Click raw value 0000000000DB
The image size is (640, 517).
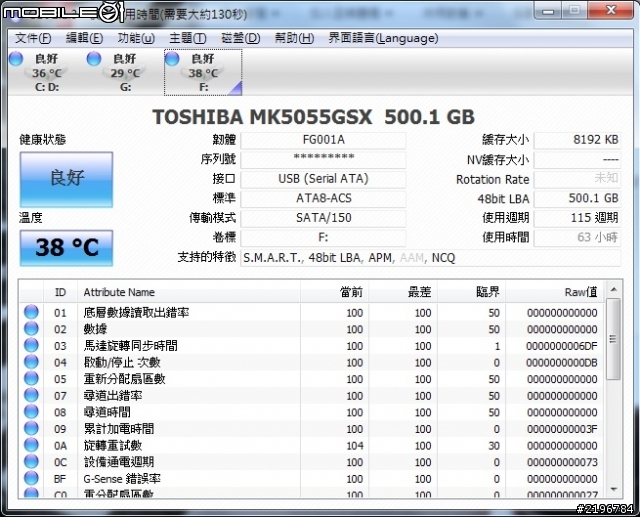pos(562,363)
